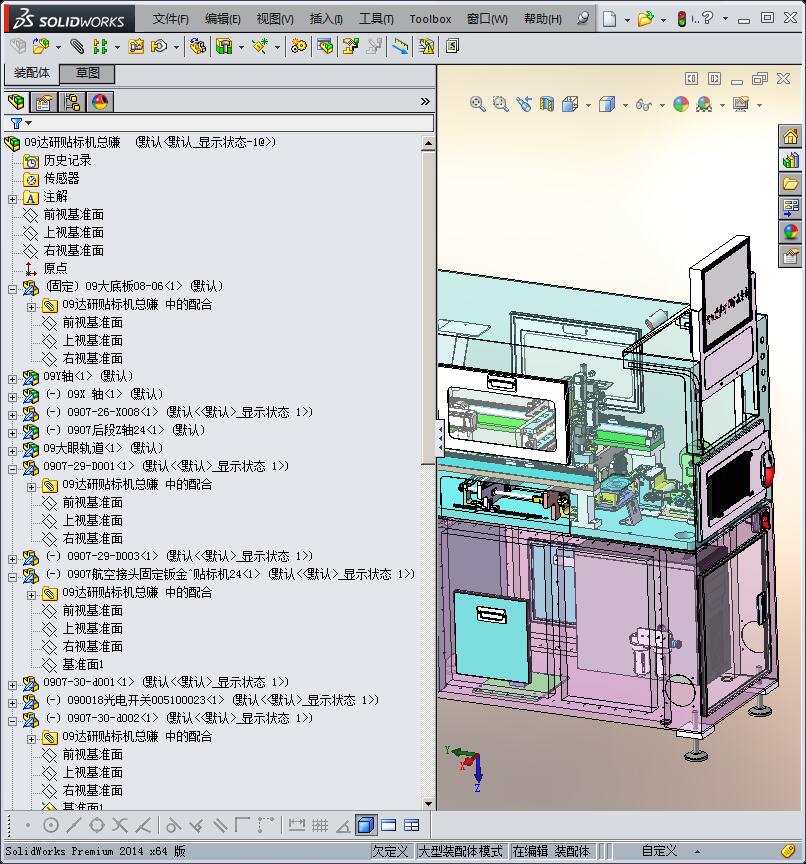Click the Show Hidden Components icon
Screen dimensions: 806x864
pyautogui.click(x=198, y=46)
